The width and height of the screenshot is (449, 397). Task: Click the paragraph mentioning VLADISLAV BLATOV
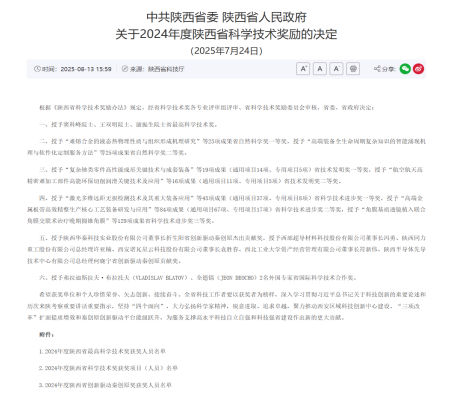click(198, 278)
